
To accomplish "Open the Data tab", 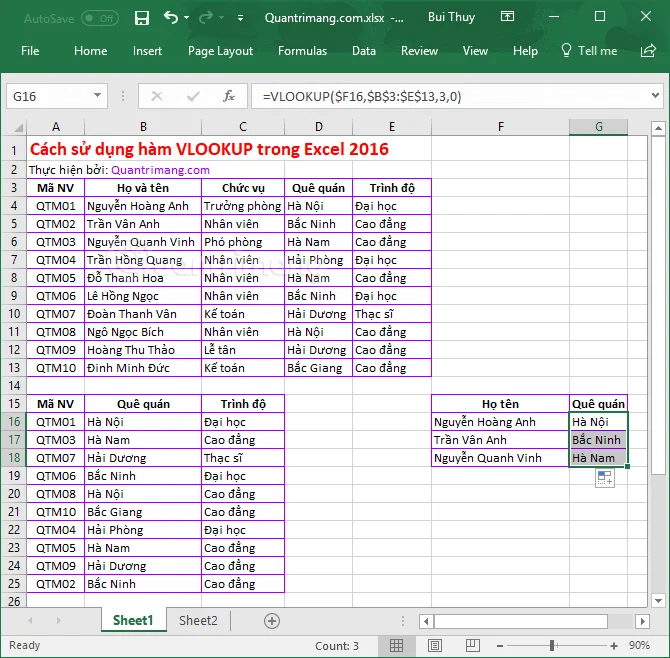I will click(364, 51).
